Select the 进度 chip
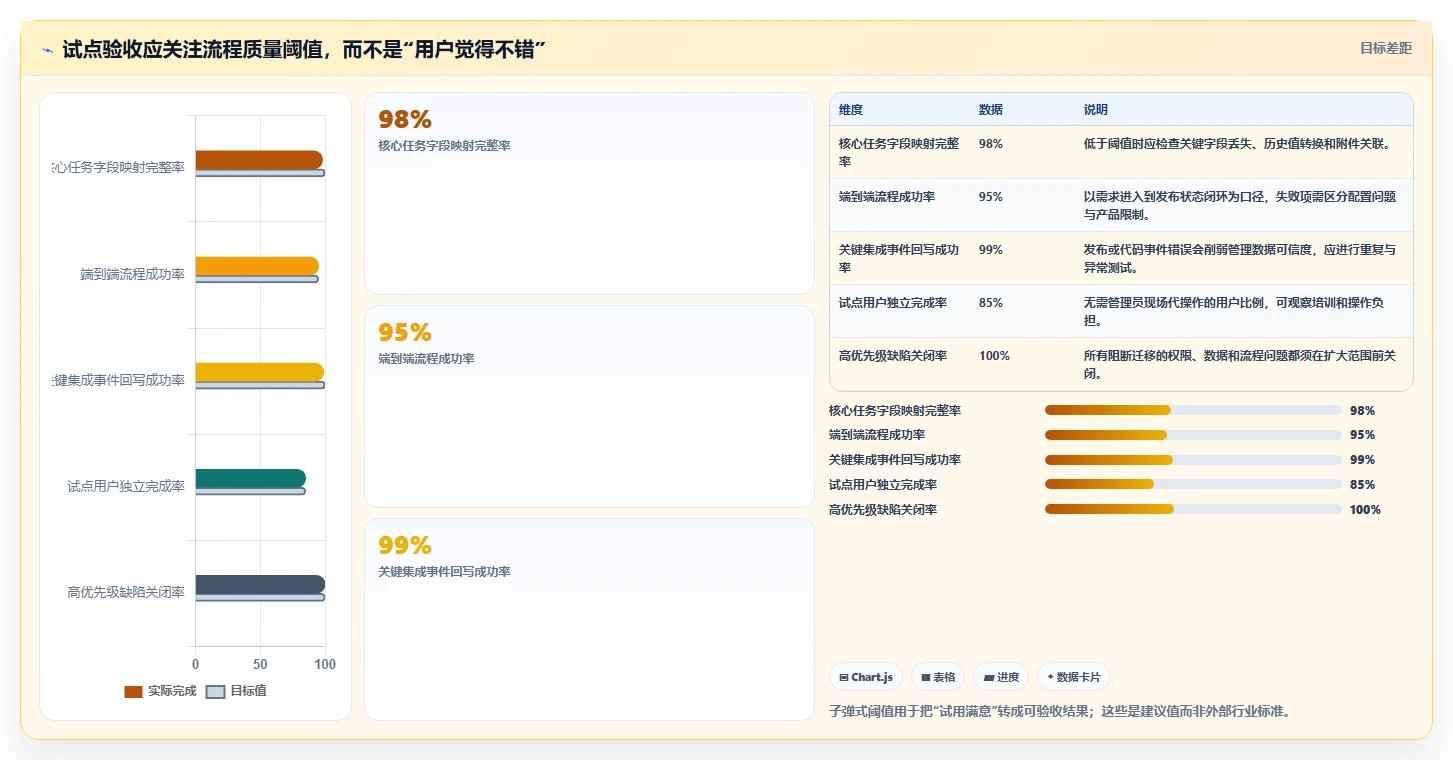 click(1001, 677)
